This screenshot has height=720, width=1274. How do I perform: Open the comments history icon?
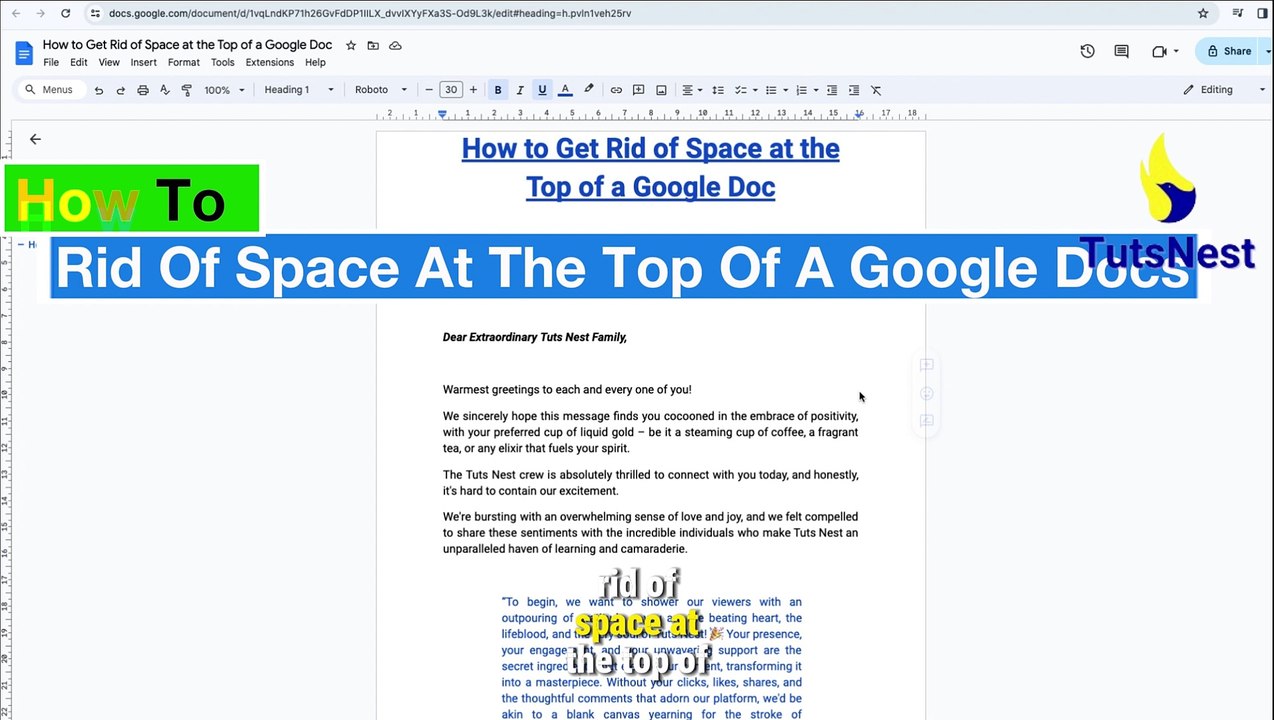coord(1121,51)
